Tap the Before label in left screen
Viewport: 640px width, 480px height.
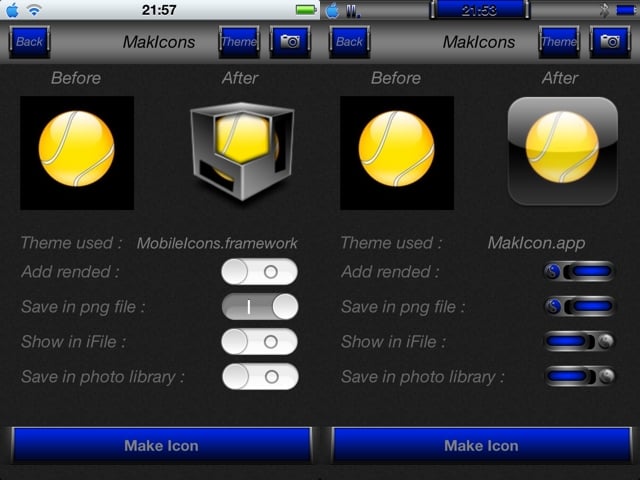tap(76, 78)
